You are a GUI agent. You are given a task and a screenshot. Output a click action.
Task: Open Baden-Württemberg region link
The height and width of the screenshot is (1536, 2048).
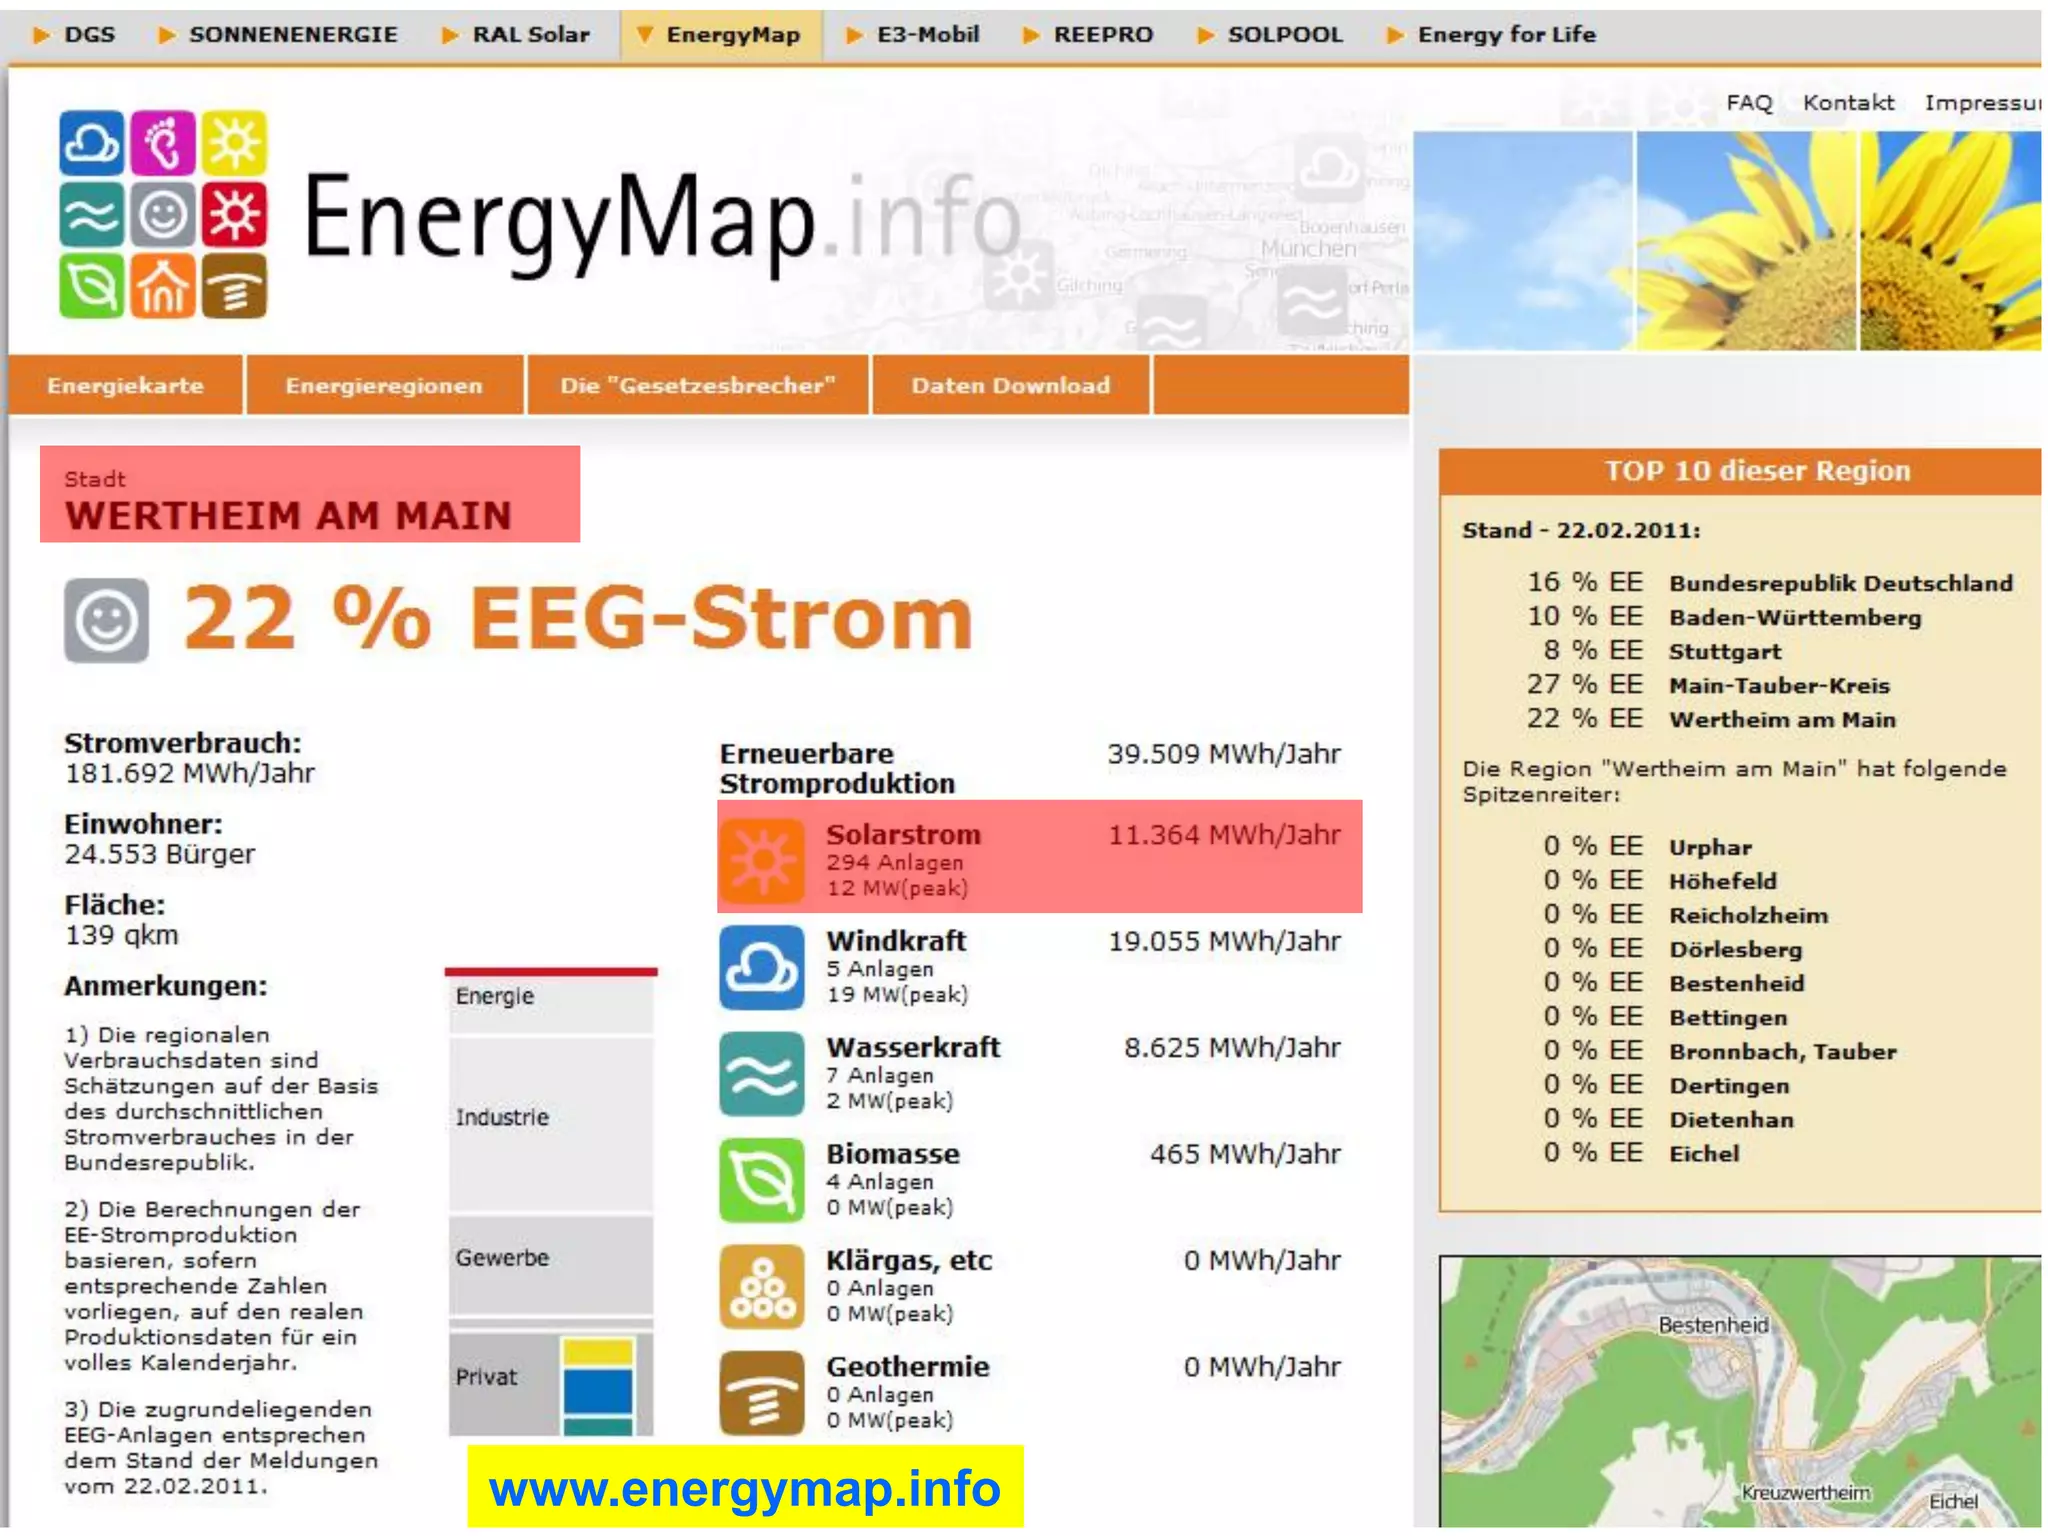(x=1795, y=617)
